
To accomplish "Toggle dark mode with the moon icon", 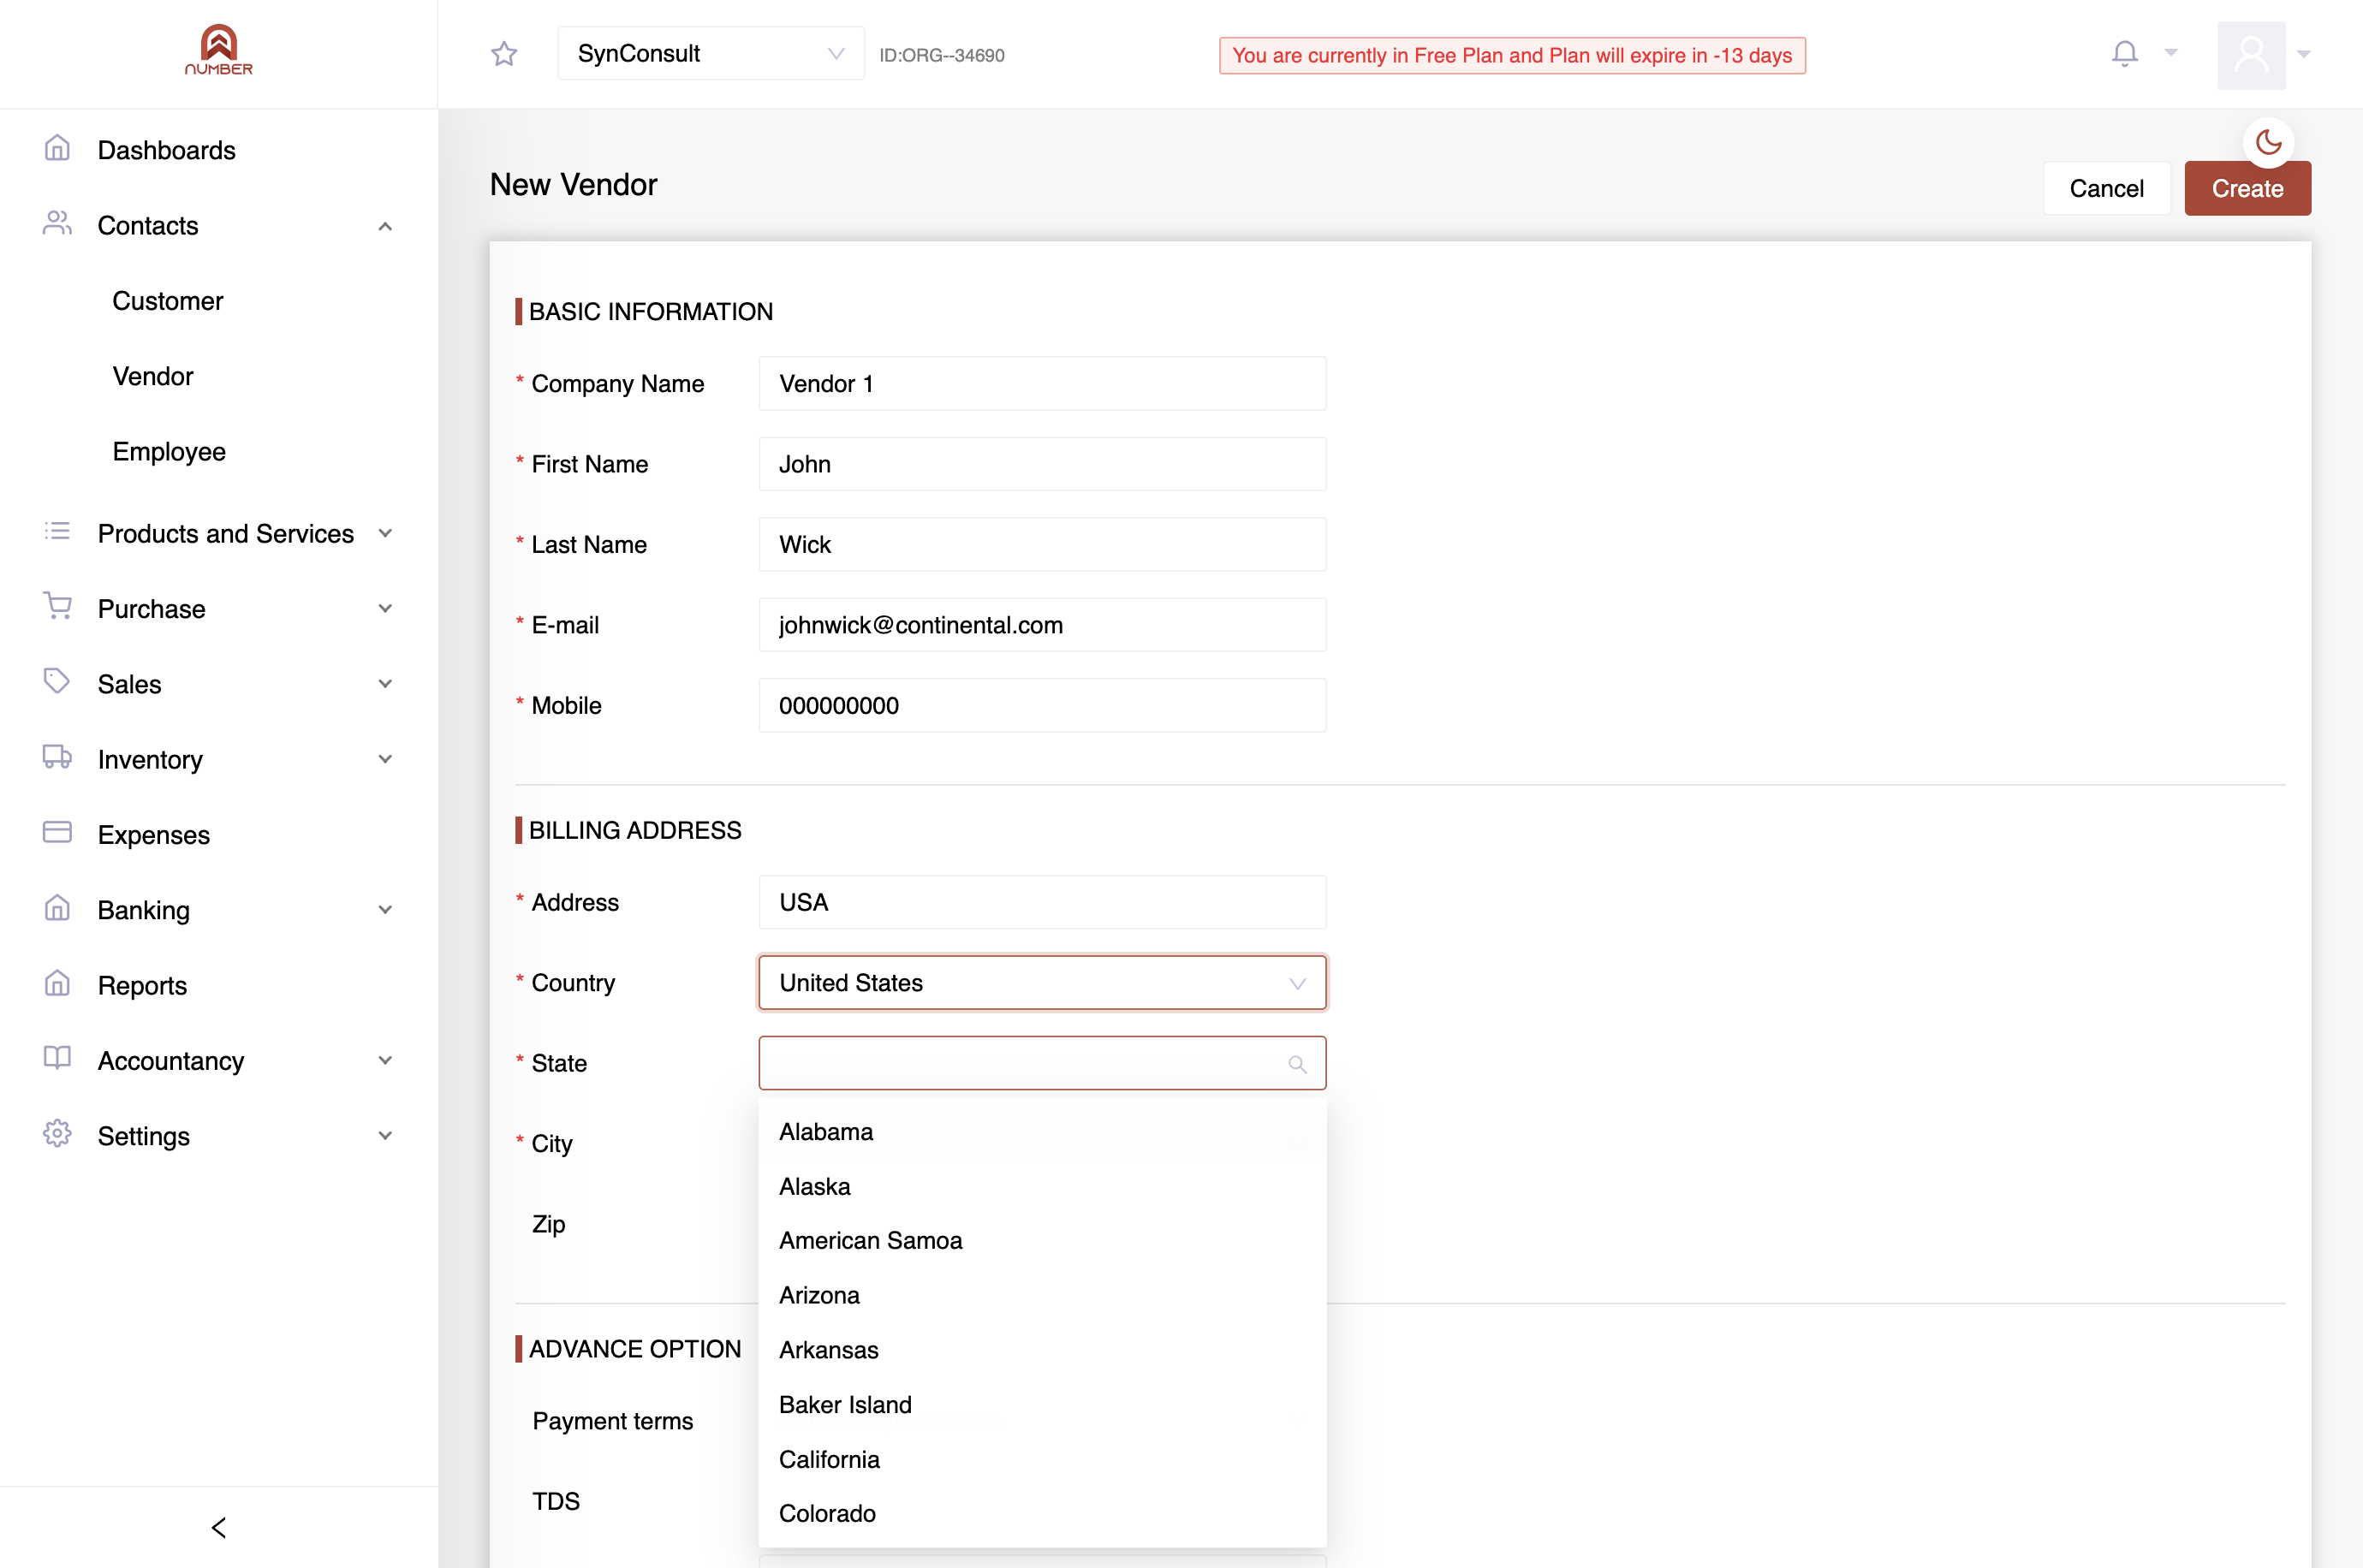I will click(x=2268, y=143).
